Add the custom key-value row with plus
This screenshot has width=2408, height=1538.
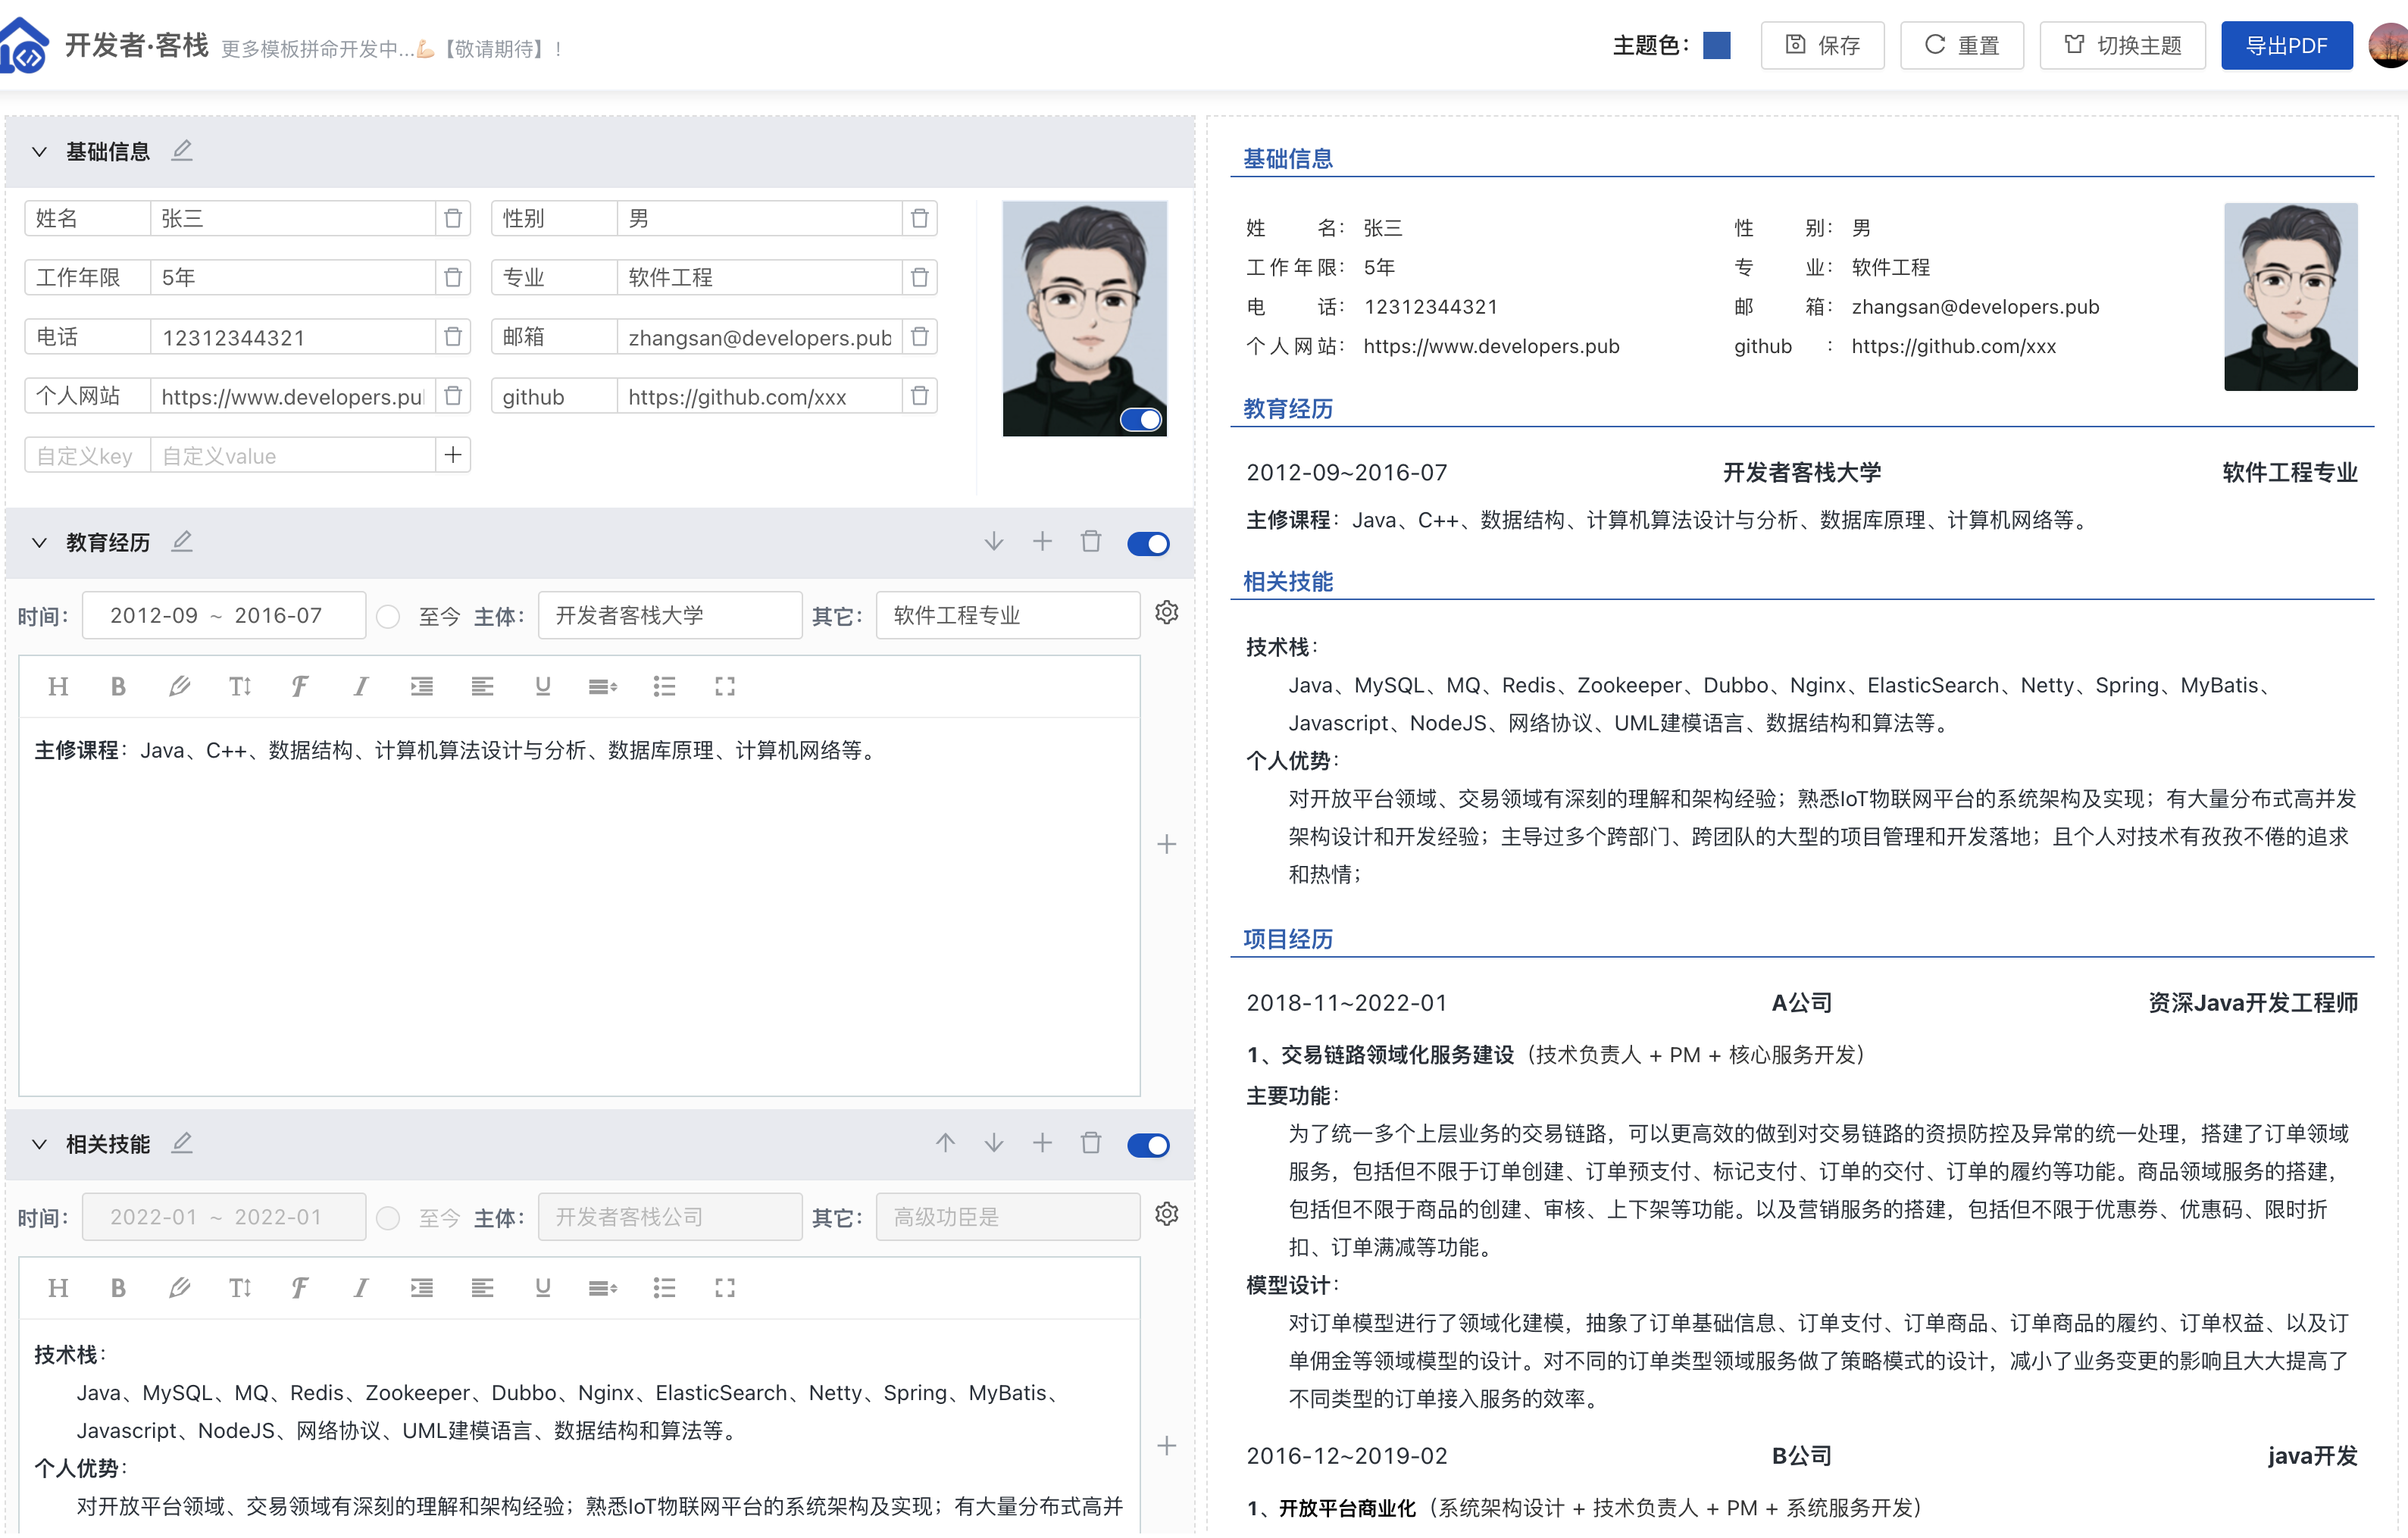pyautogui.click(x=453, y=455)
